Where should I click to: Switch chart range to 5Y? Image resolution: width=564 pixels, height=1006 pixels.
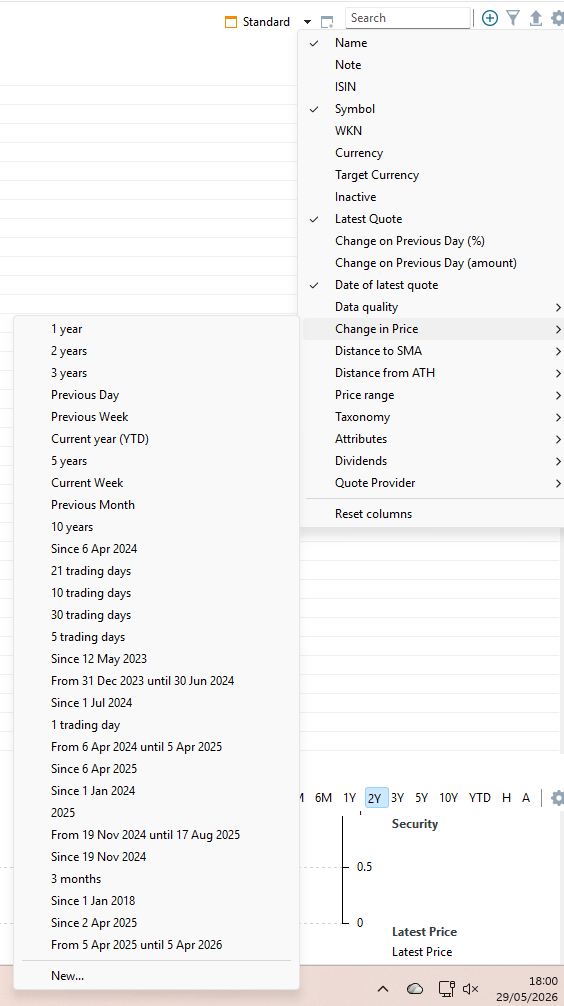(x=421, y=797)
